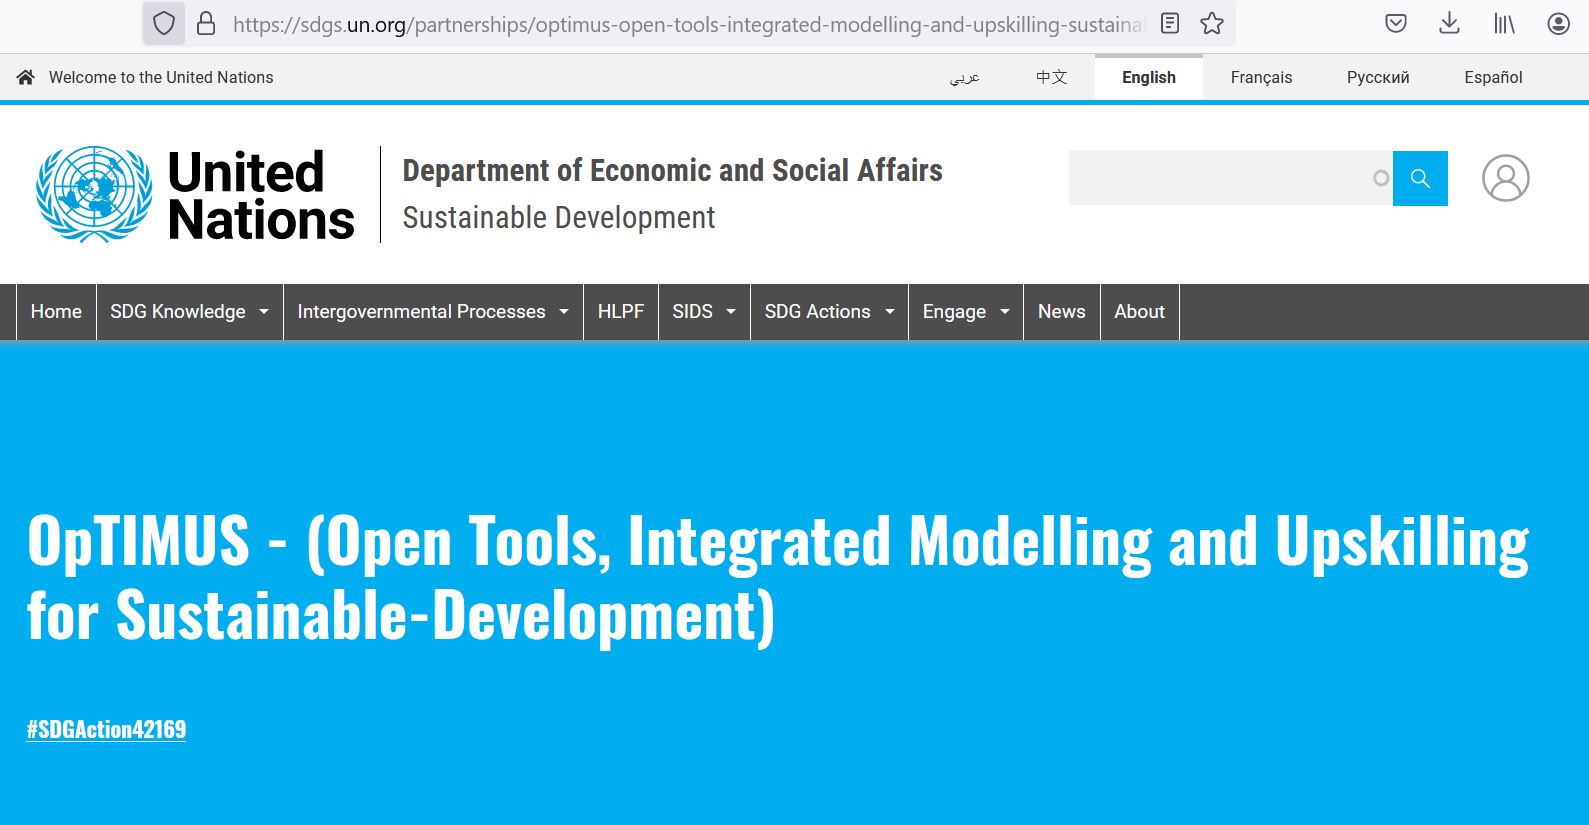Open the downloads arrow icon
Image resolution: width=1589 pixels, height=825 pixels.
[1449, 24]
